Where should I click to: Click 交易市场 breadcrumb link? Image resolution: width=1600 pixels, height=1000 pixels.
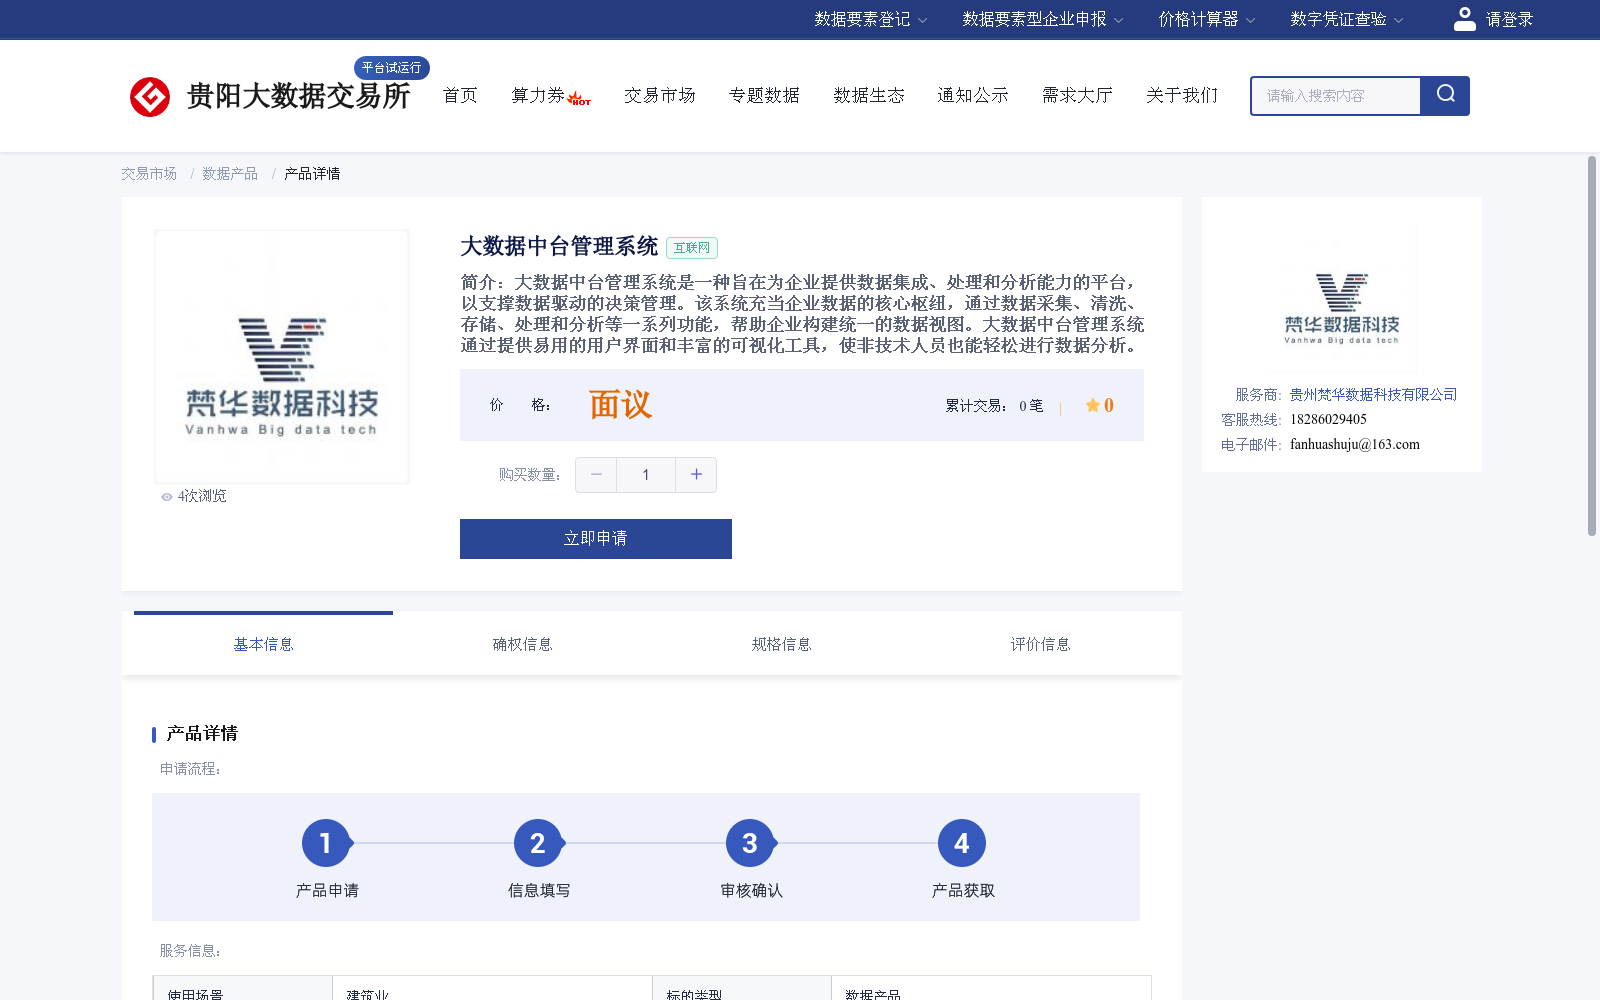pyautogui.click(x=149, y=174)
